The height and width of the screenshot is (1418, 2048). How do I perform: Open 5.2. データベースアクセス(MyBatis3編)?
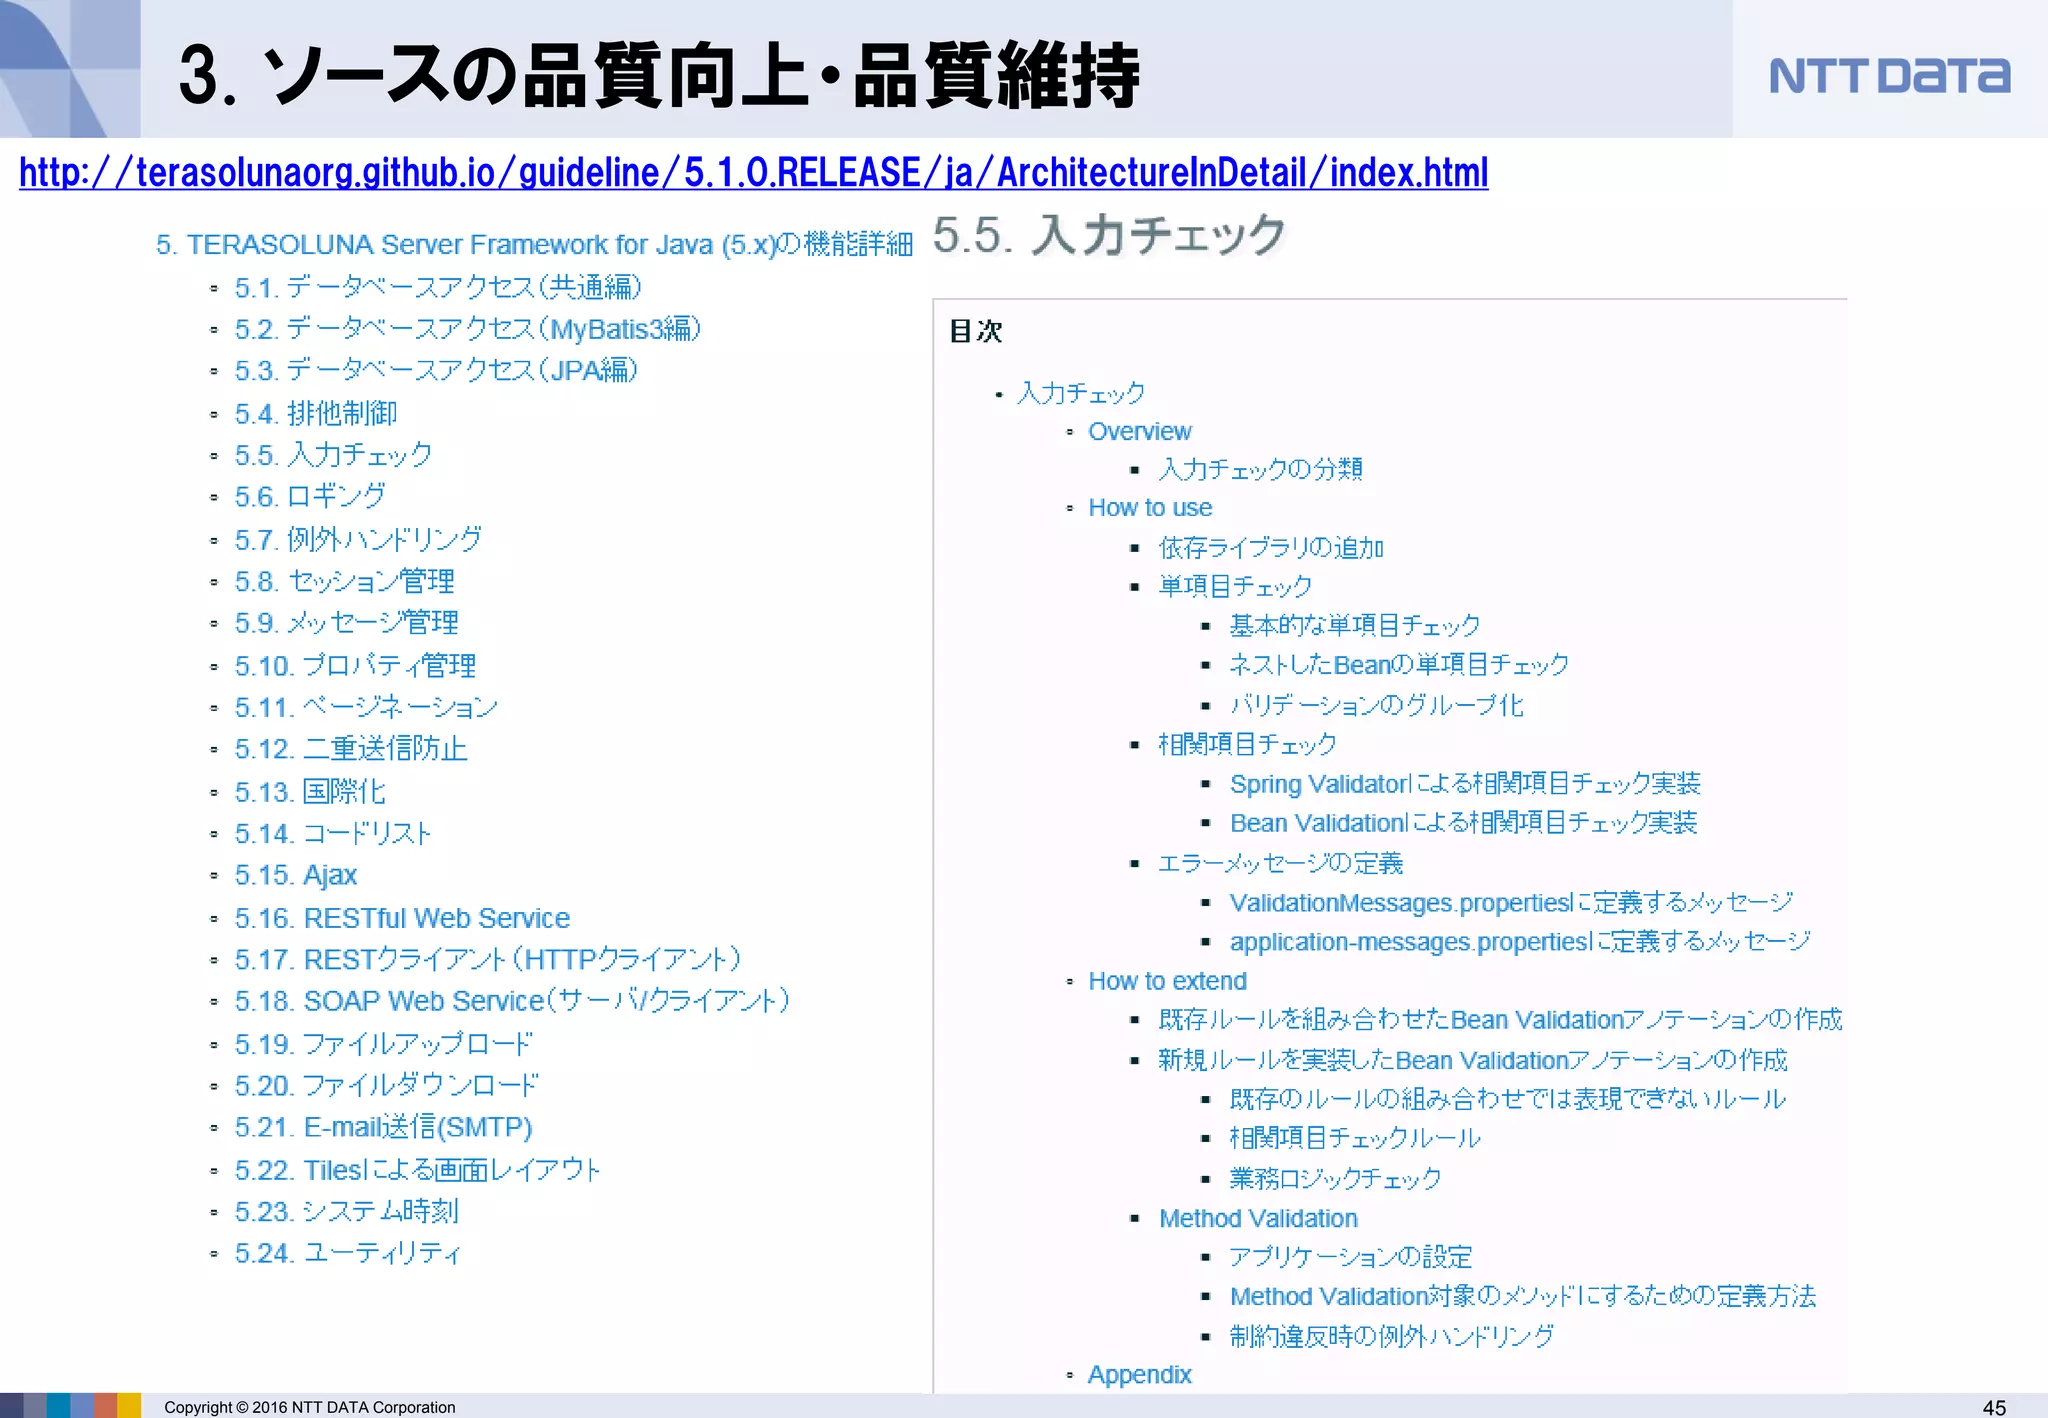tap(467, 329)
